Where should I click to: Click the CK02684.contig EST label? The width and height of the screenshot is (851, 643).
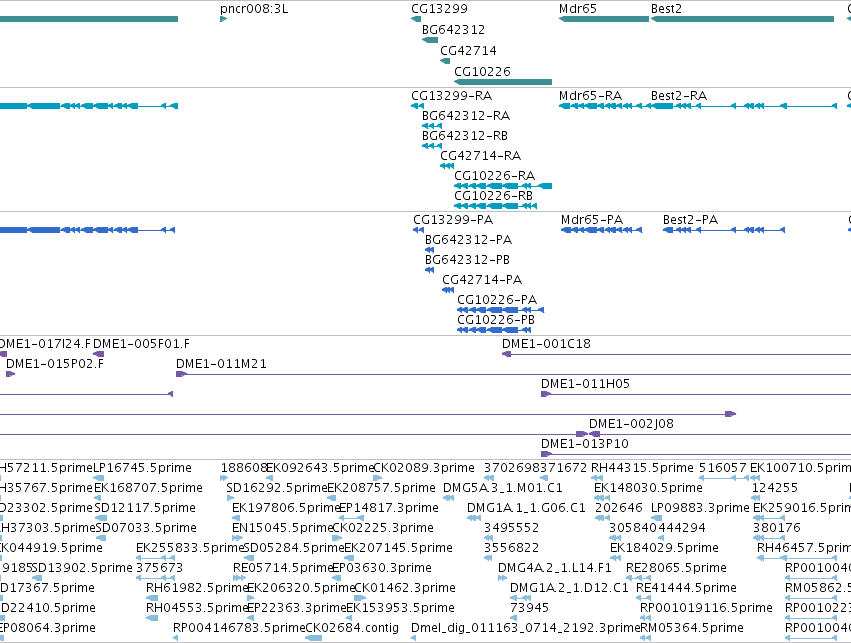[x=352, y=628]
